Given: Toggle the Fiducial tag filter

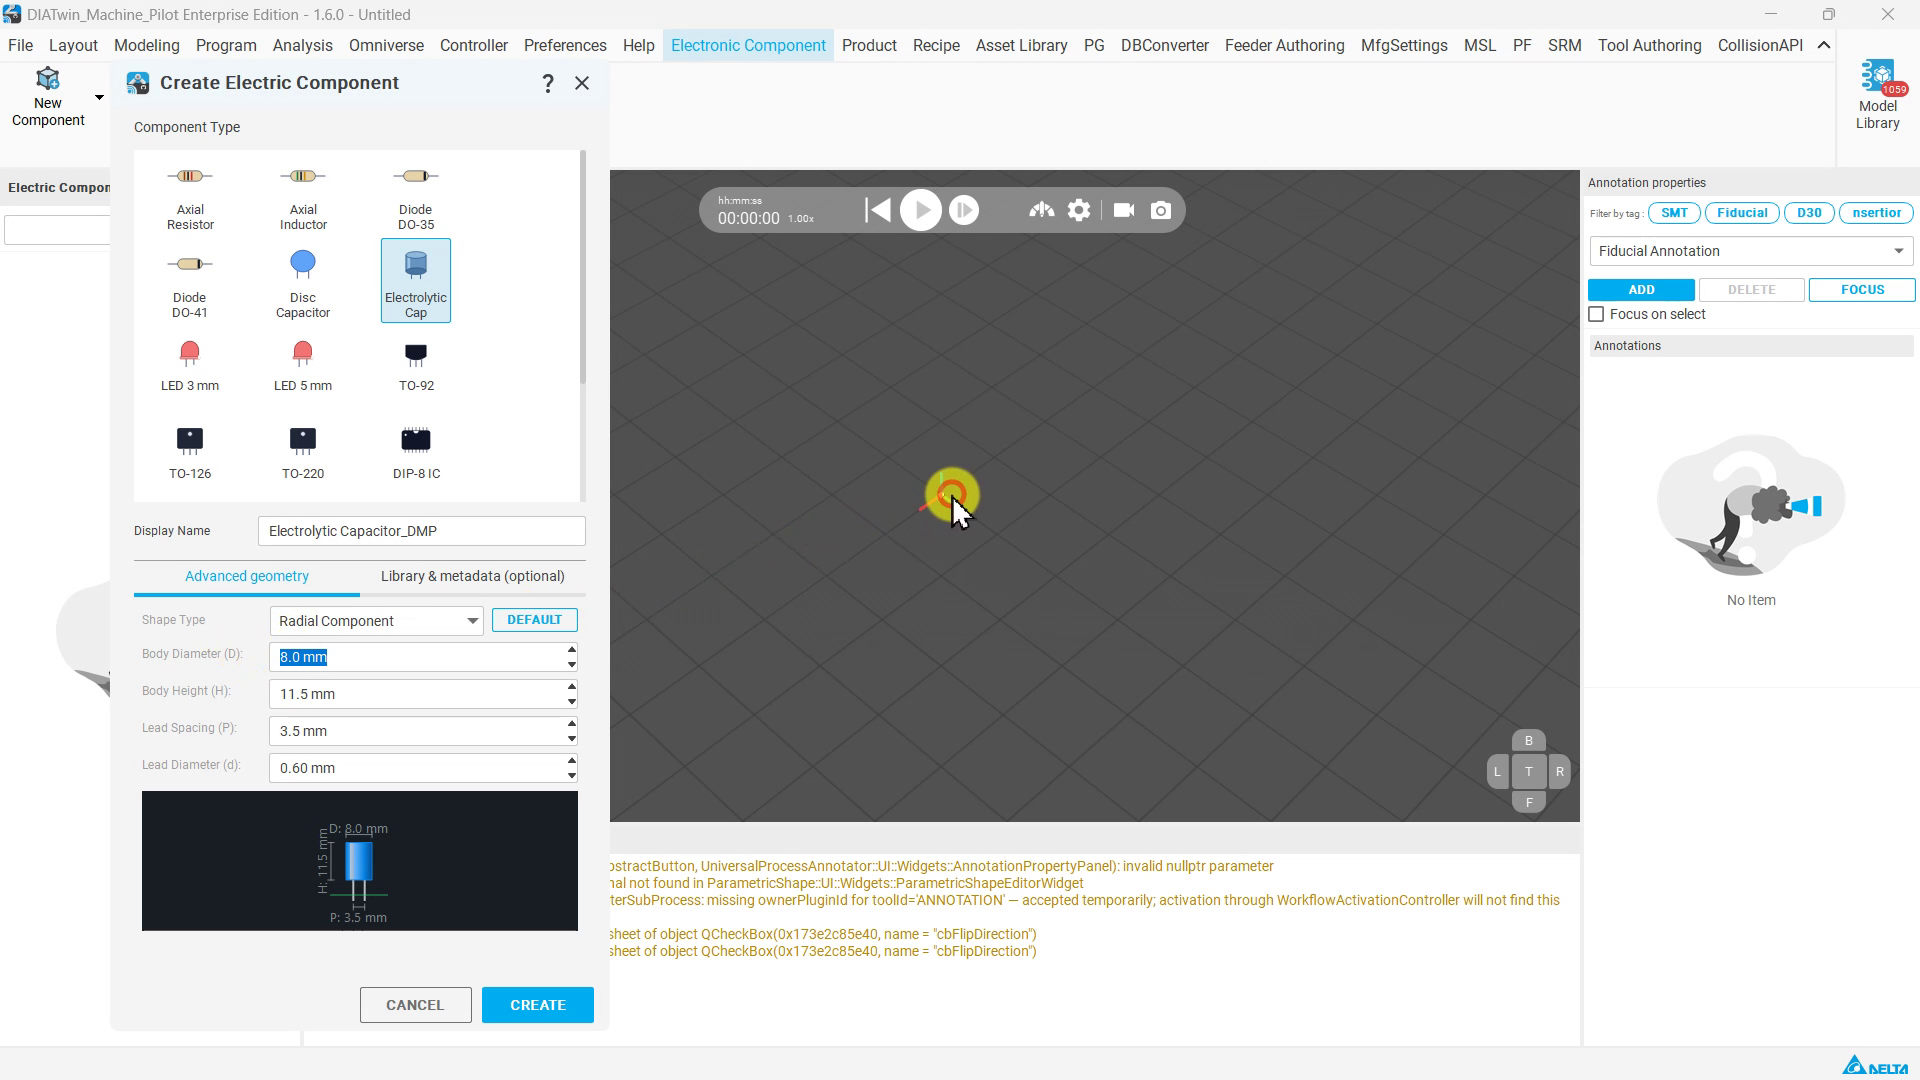Looking at the screenshot, I should [1742, 213].
